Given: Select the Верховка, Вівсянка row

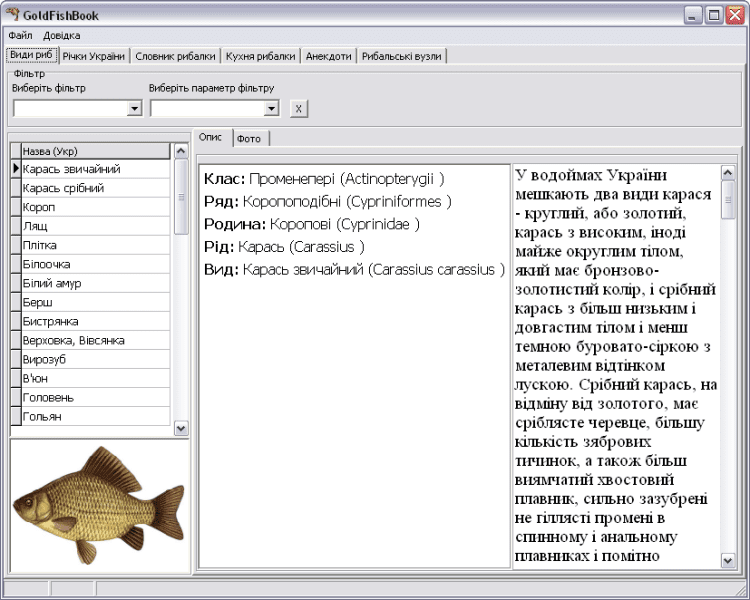Looking at the screenshot, I should (x=96, y=341).
